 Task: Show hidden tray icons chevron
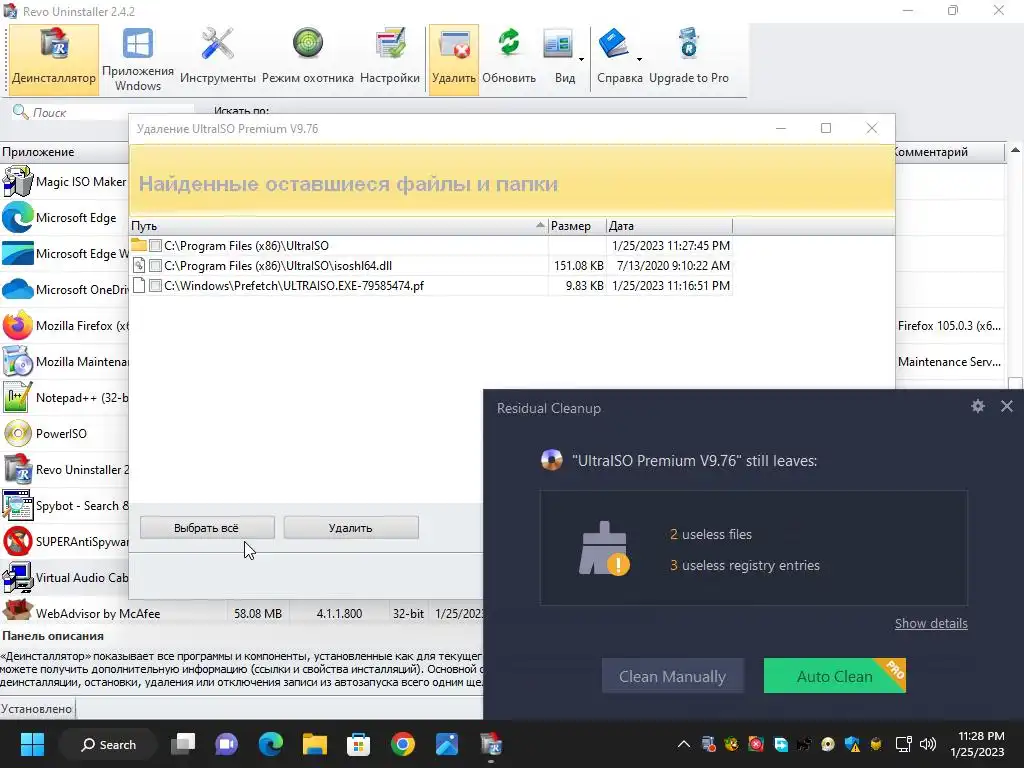684,744
